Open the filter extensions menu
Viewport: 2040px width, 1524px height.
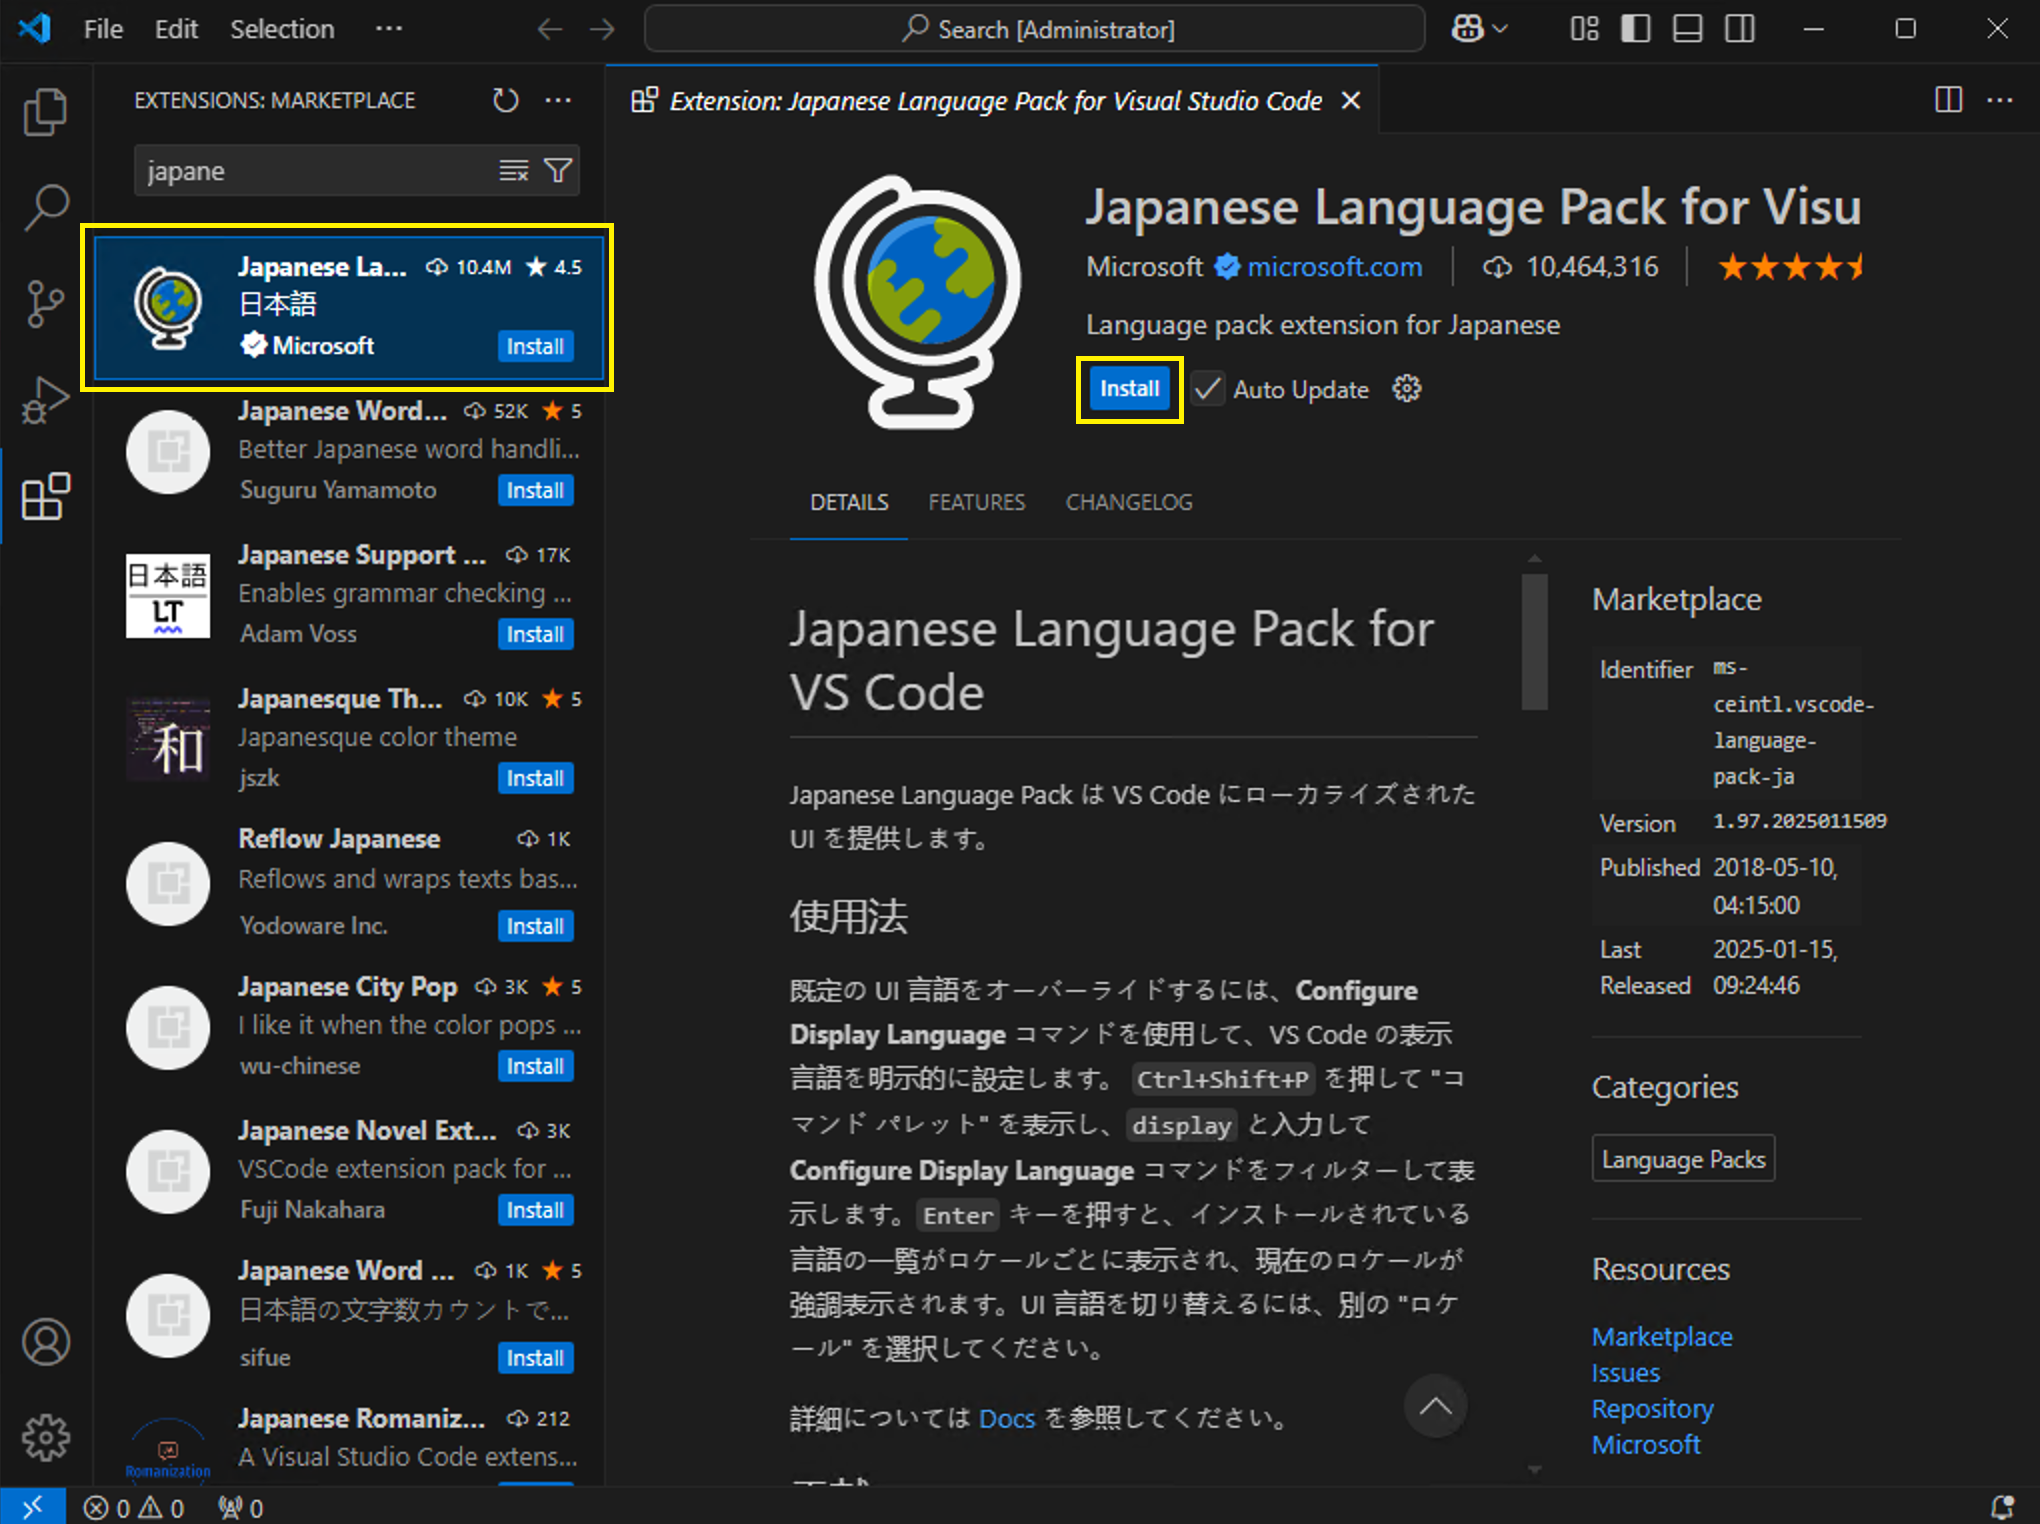click(x=558, y=171)
